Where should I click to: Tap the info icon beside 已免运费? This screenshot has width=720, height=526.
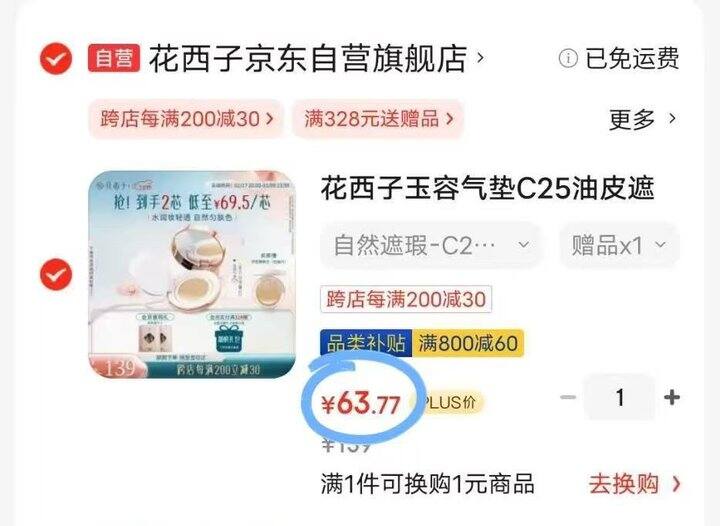tap(568, 59)
